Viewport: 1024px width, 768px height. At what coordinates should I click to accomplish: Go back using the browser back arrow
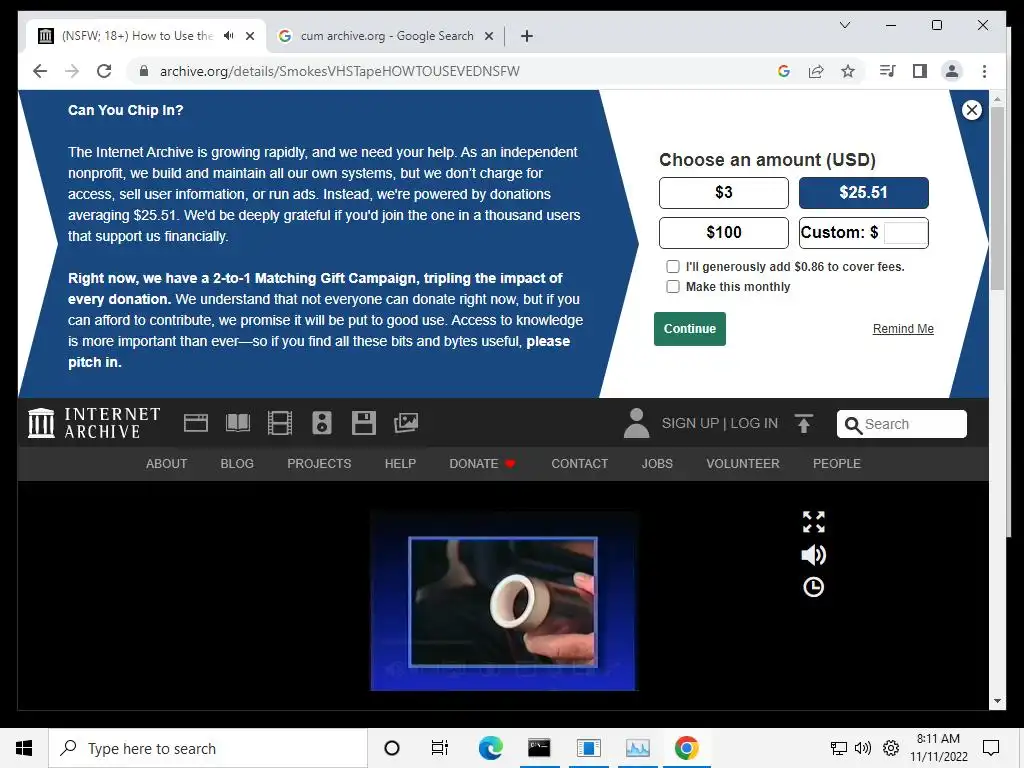(x=40, y=71)
